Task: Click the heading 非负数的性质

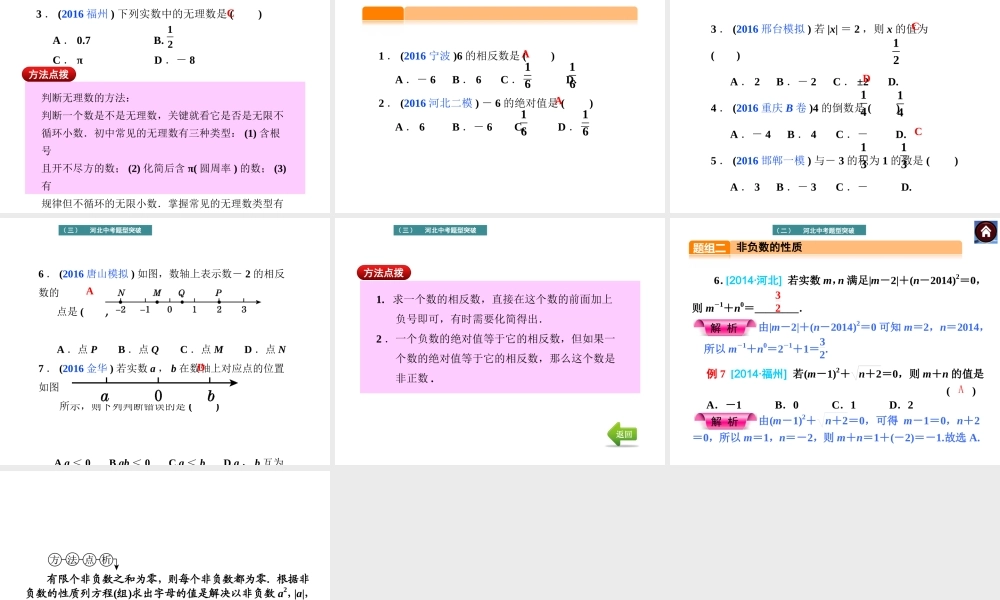Action: point(769,247)
